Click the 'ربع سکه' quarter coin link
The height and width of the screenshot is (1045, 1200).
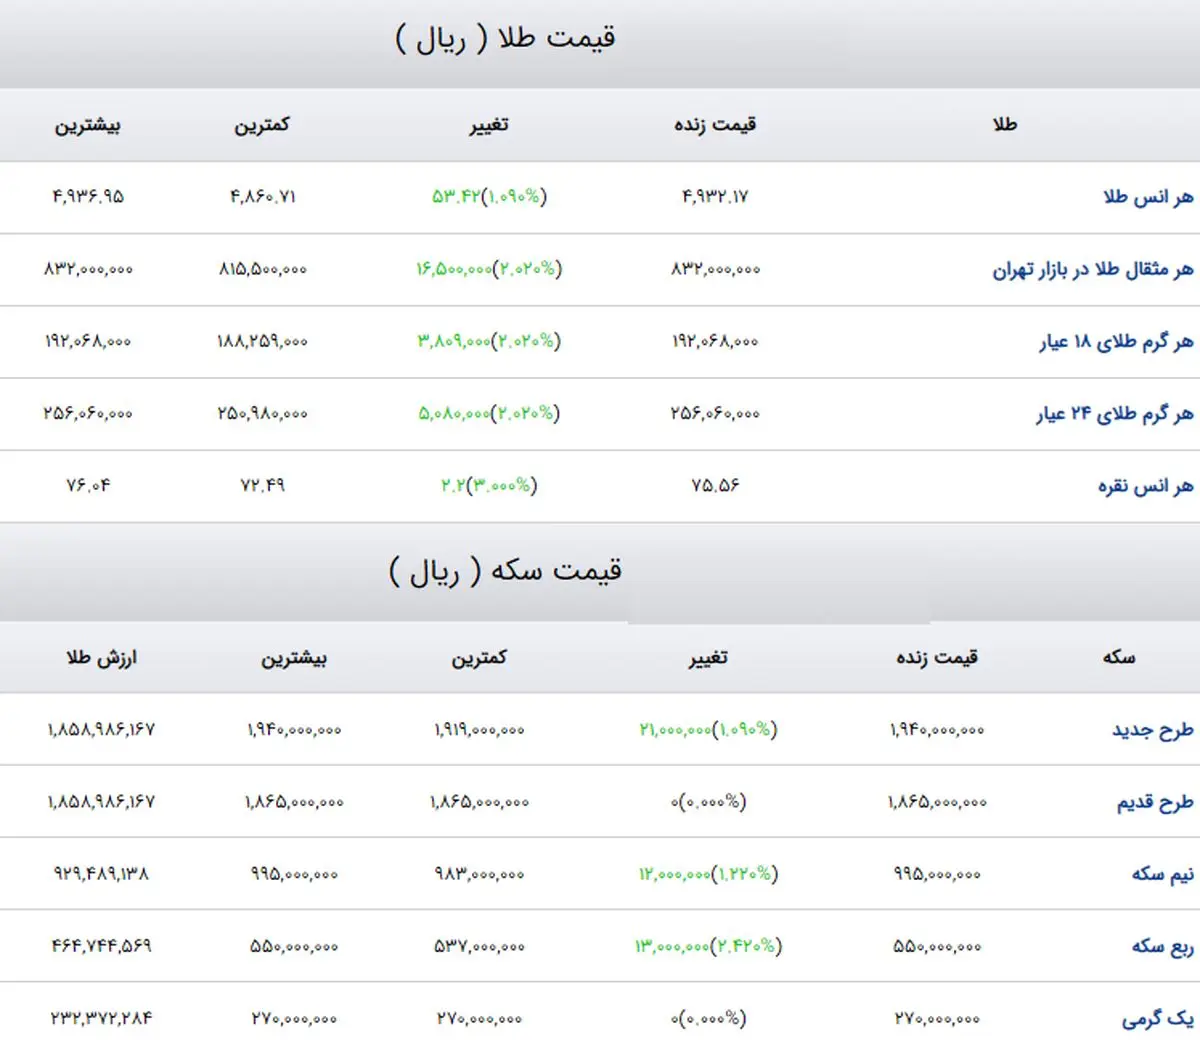click(1162, 946)
